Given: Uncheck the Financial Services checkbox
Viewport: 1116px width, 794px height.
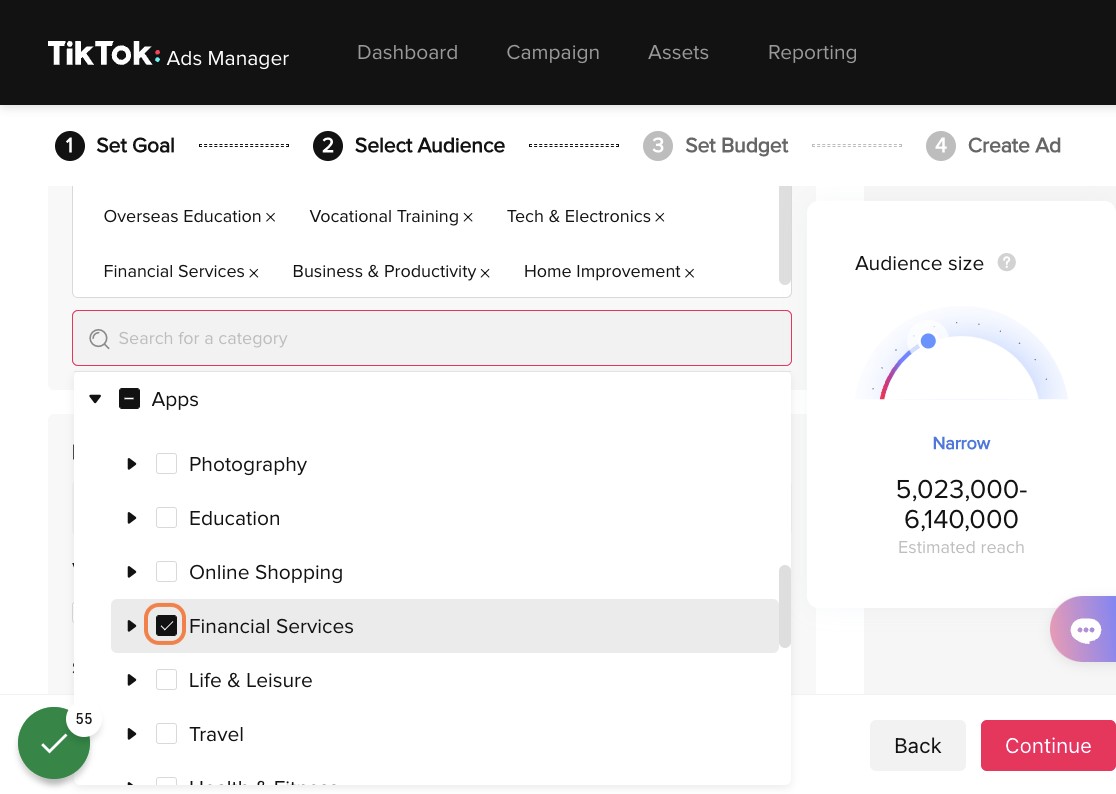Looking at the screenshot, I should 166,626.
